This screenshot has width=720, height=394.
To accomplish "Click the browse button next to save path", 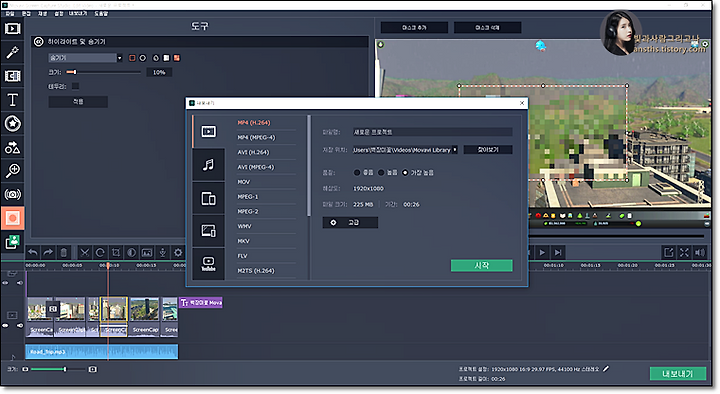I will [488, 150].
